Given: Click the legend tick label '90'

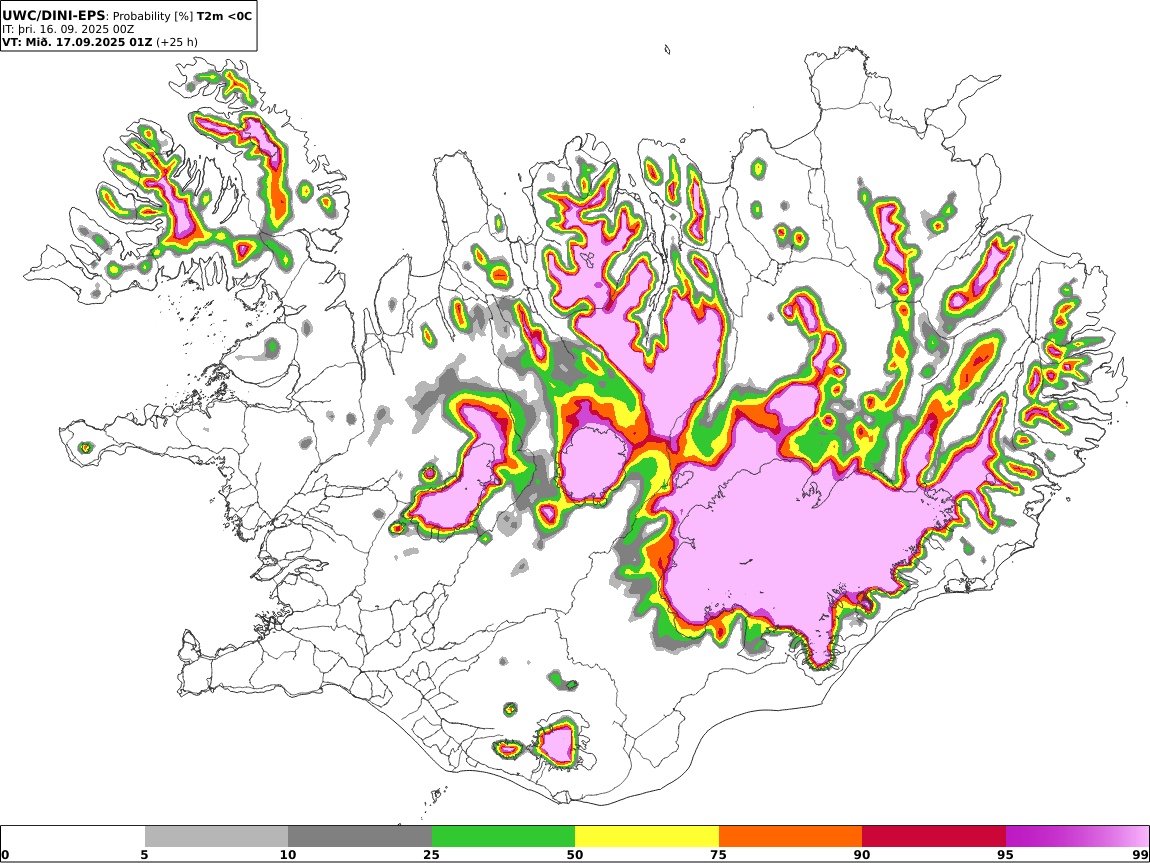Looking at the screenshot, I should [862, 854].
